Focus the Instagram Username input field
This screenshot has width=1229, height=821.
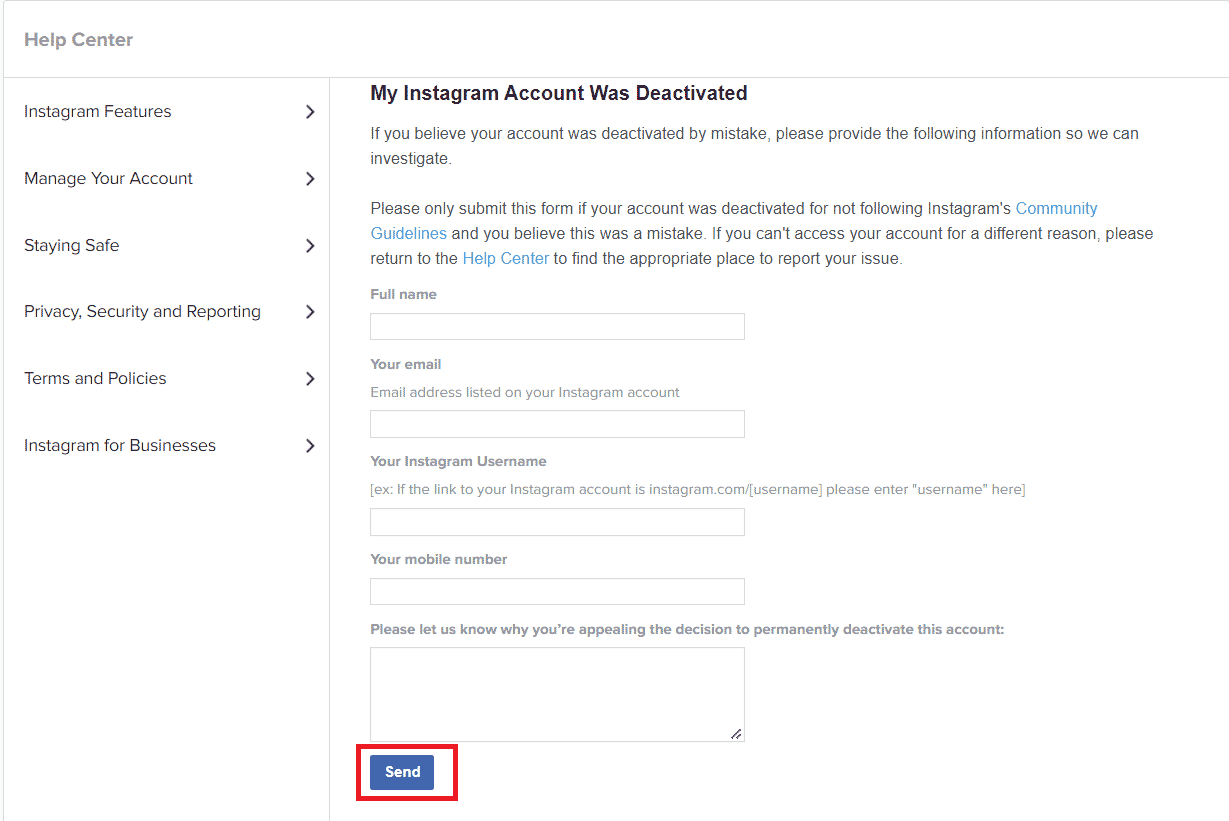tap(557, 522)
